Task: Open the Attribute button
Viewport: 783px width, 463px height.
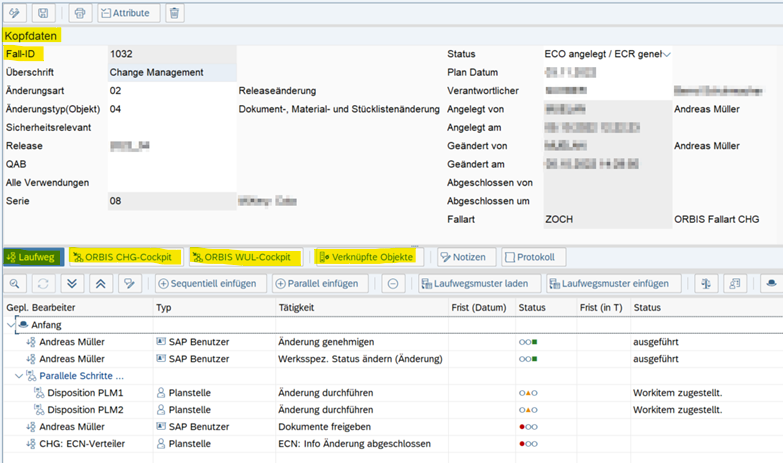Action: [x=128, y=13]
